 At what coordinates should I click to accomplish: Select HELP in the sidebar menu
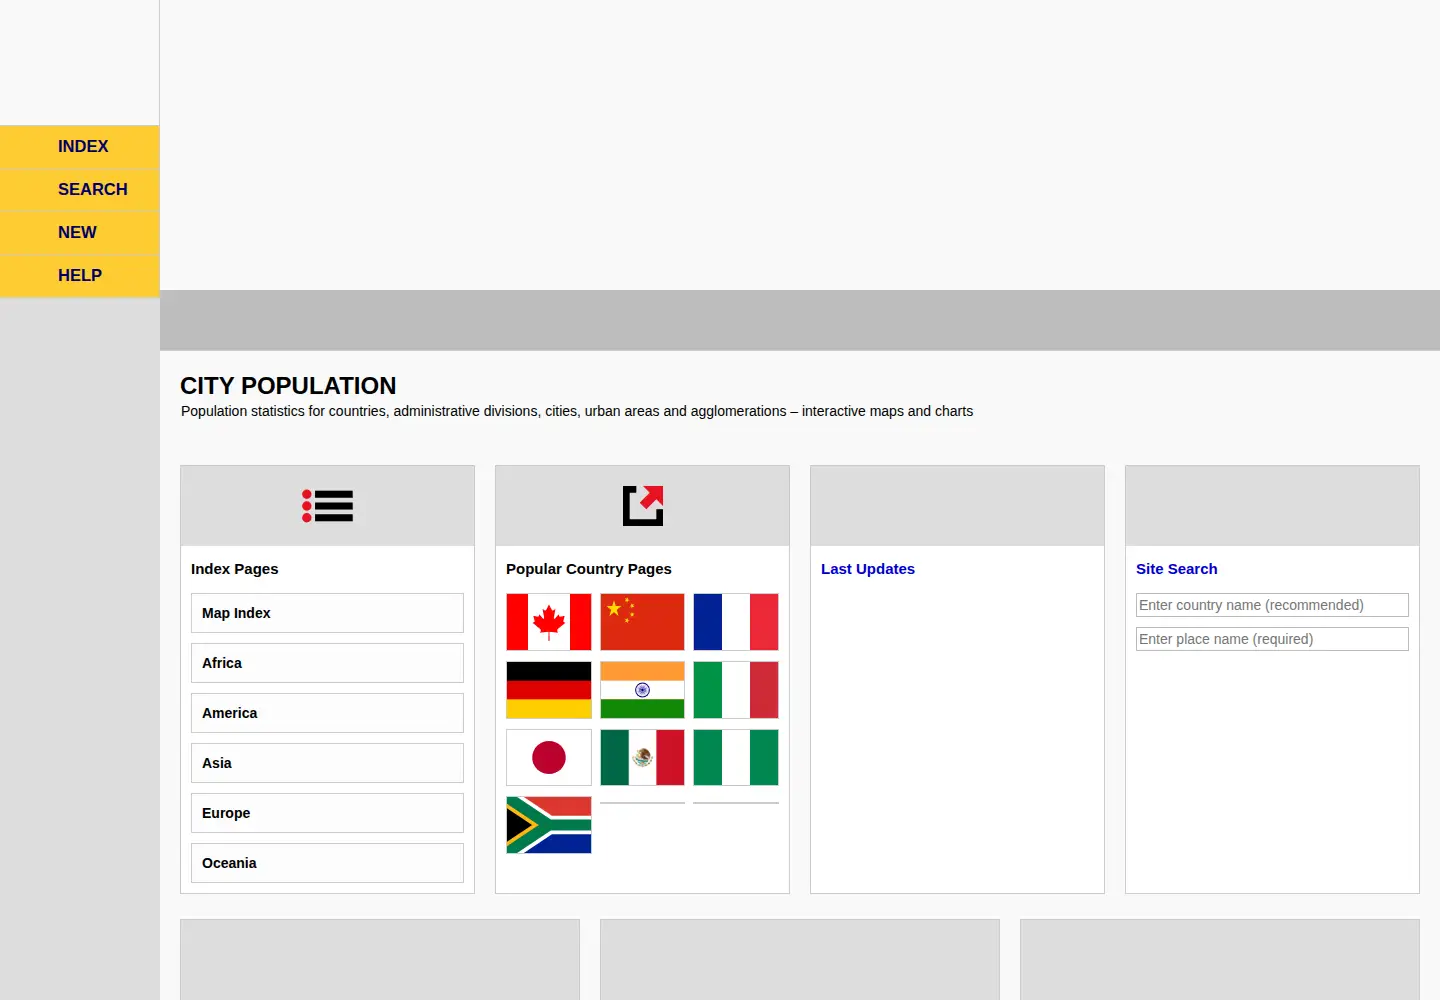(80, 276)
